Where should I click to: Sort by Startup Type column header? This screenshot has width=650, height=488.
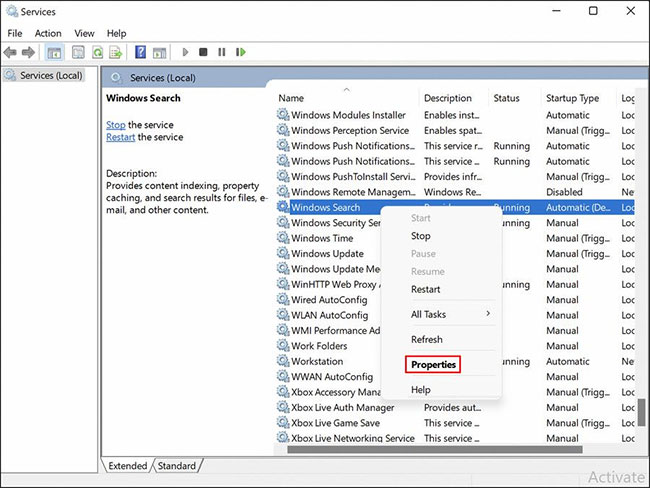pos(572,98)
